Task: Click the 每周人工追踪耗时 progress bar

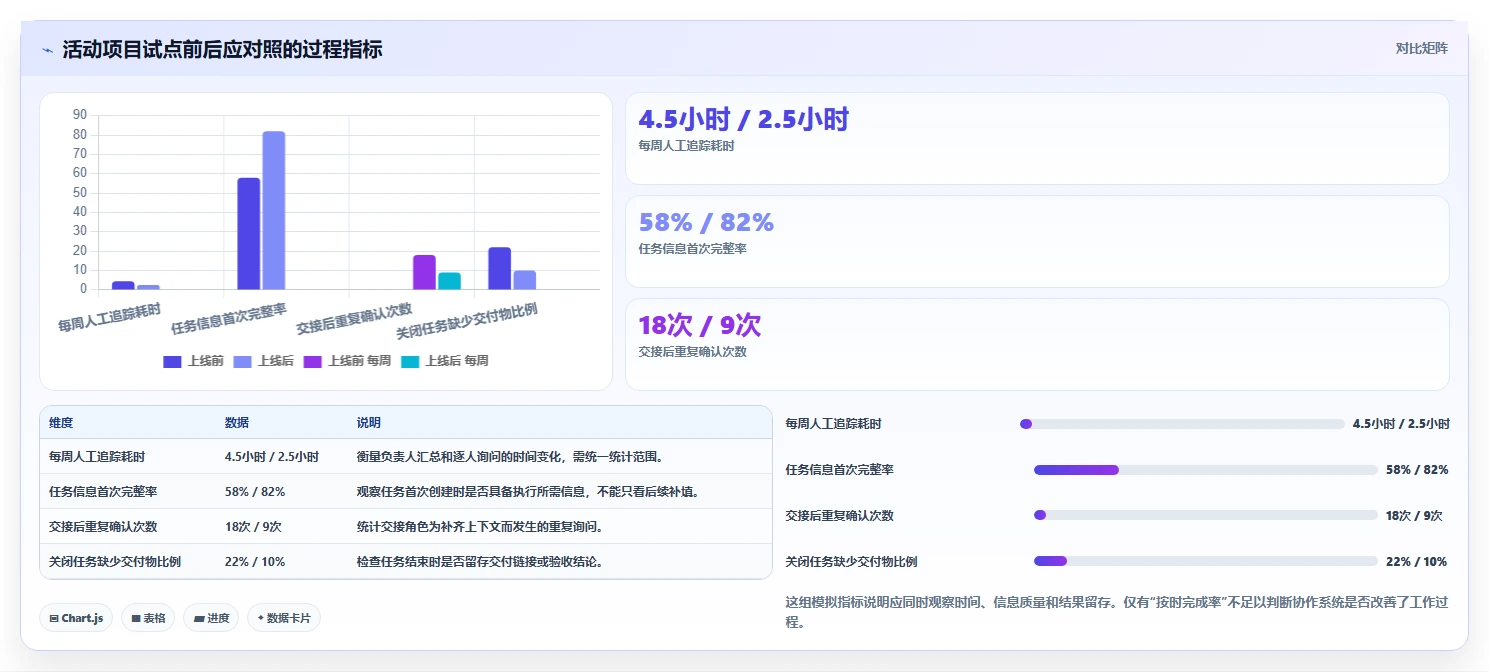Action: 1182,424
